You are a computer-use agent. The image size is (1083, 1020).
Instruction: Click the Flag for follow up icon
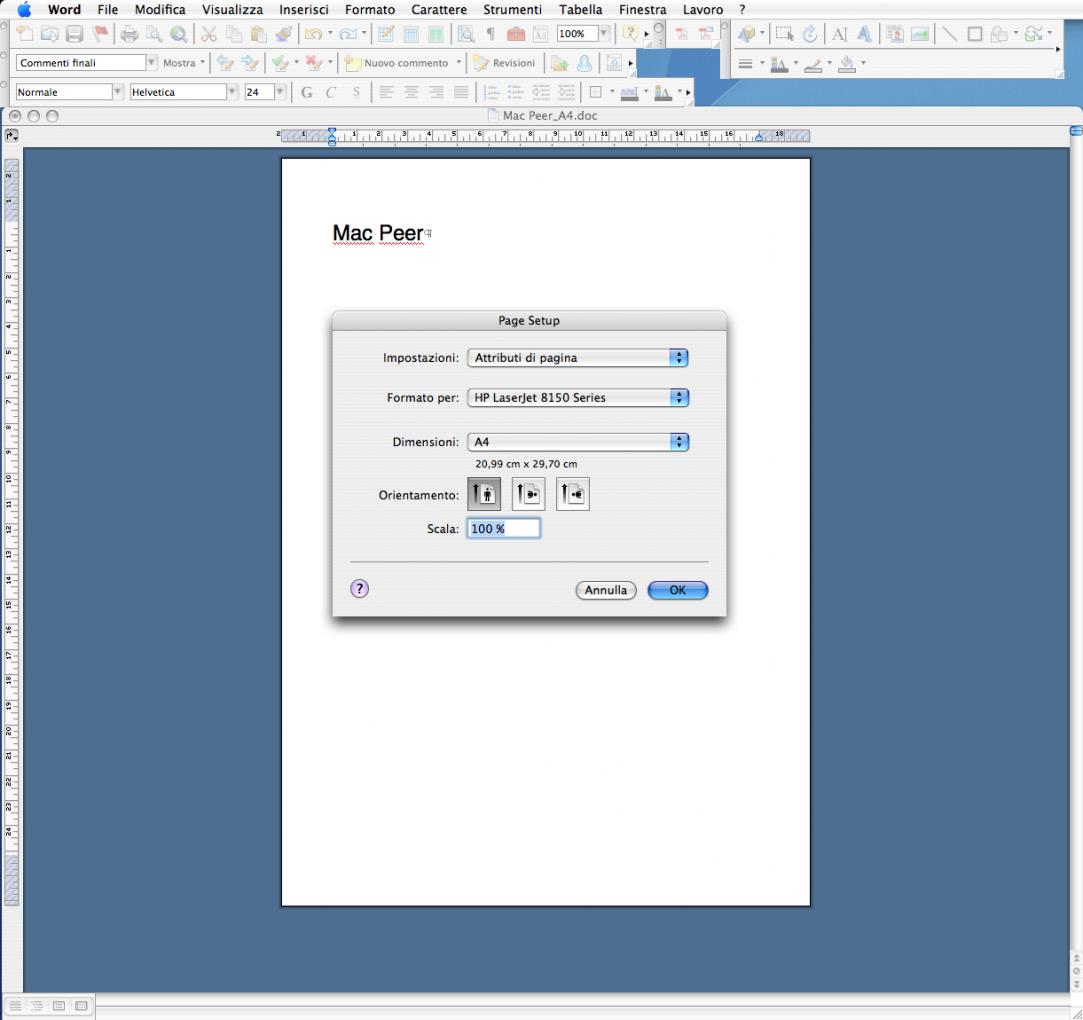coord(101,33)
